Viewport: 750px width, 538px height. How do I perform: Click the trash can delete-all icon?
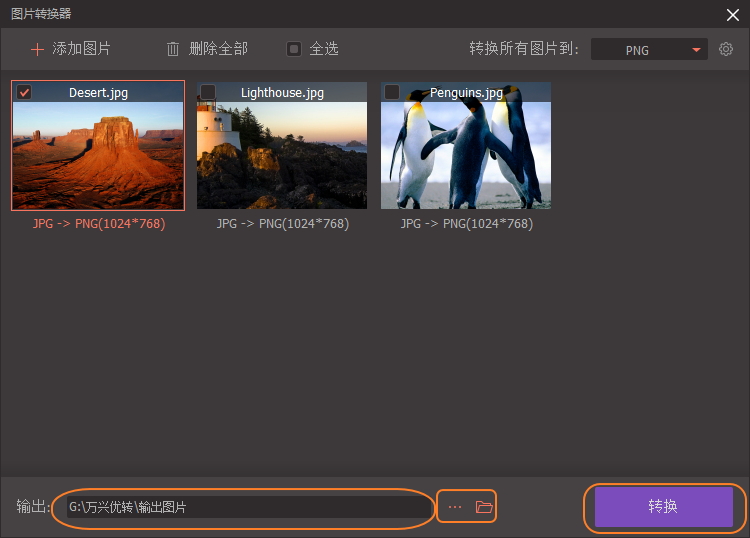pyautogui.click(x=173, y=49)
